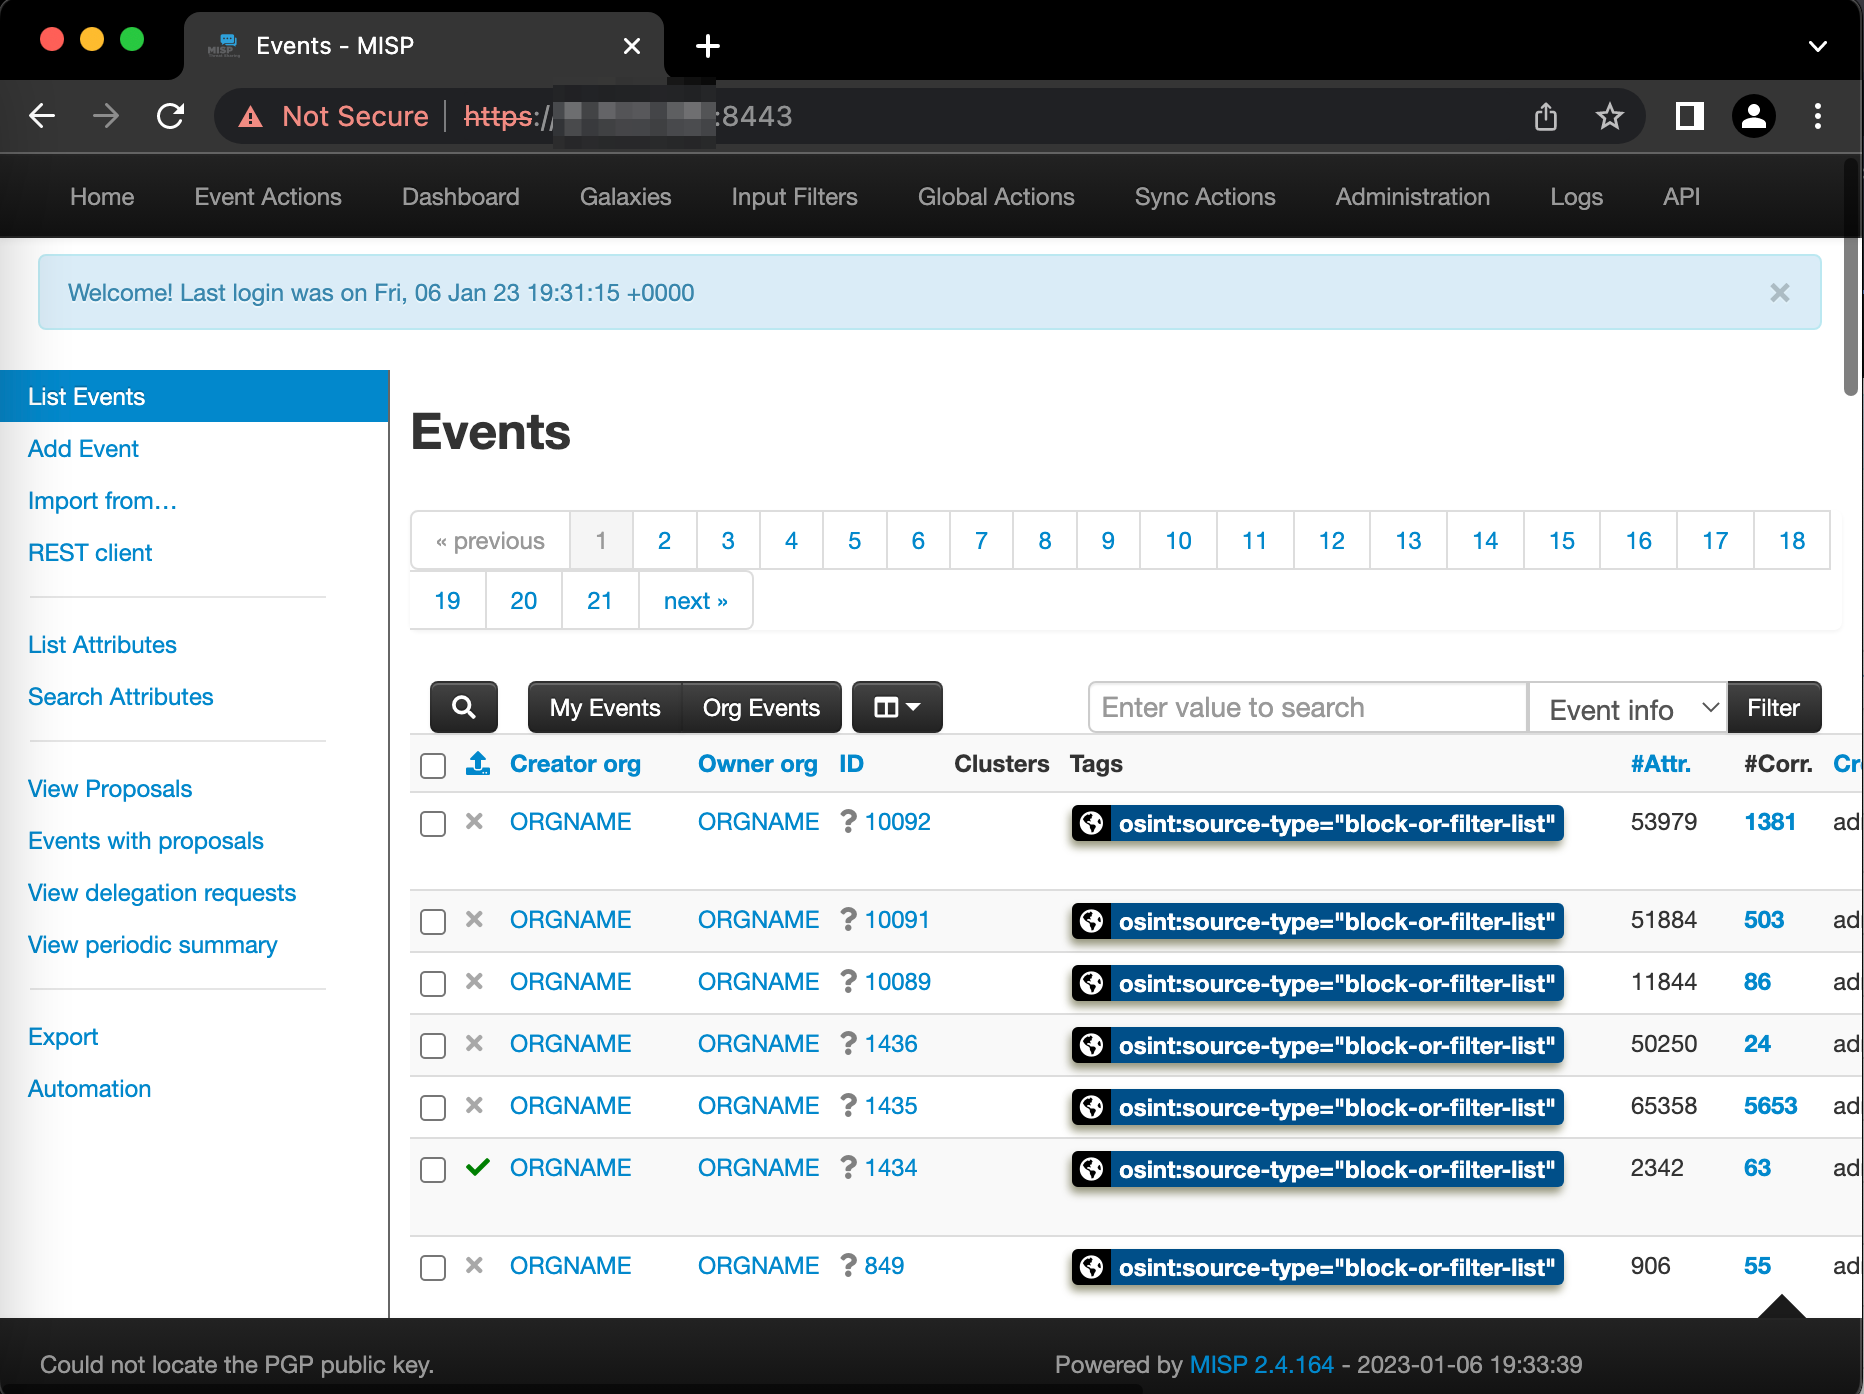1864x1394 pixels.
Task: Open the Event info filter field dropdown
Action: pos(1627,707)
